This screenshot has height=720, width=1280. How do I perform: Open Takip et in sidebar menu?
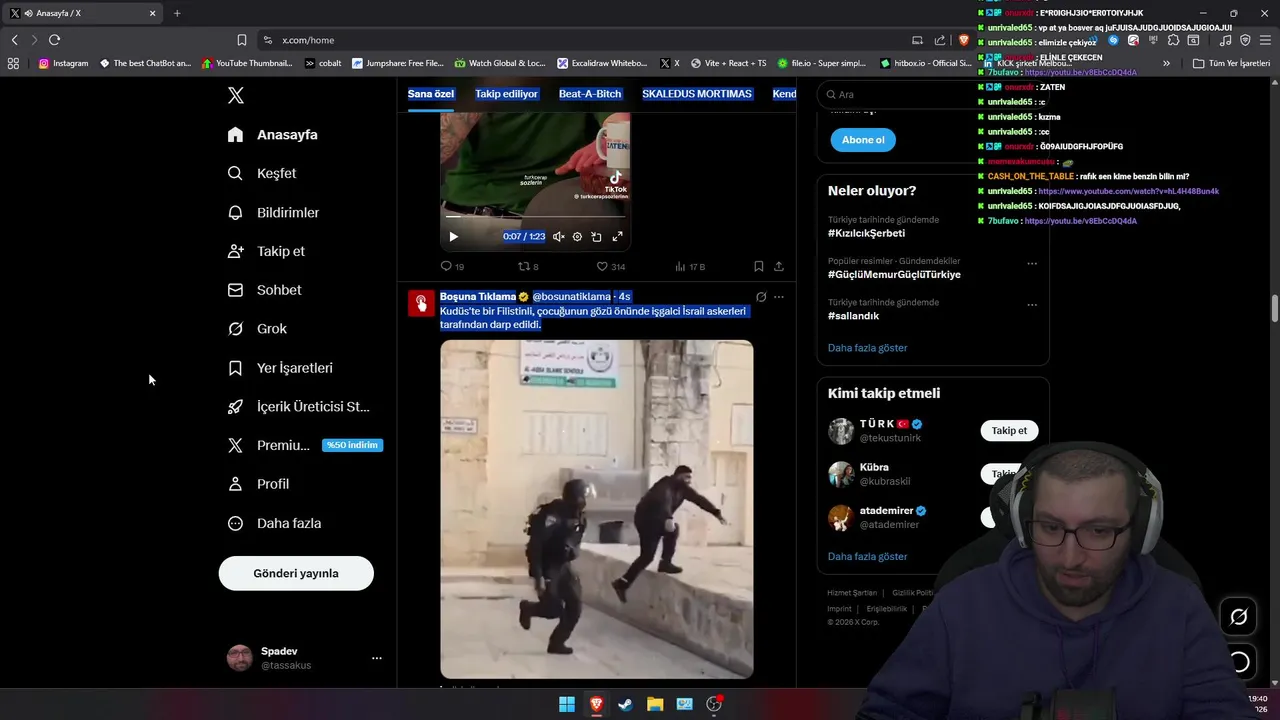click(x=266, y=251)
